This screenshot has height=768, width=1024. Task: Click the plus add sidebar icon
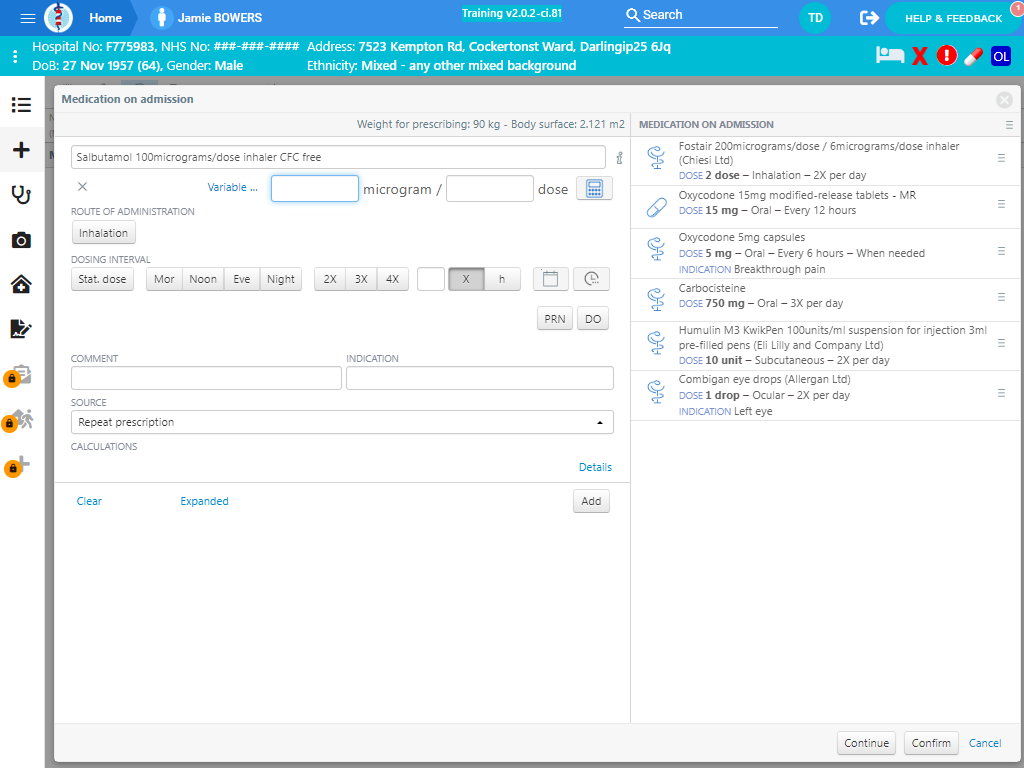coord(21,150)
